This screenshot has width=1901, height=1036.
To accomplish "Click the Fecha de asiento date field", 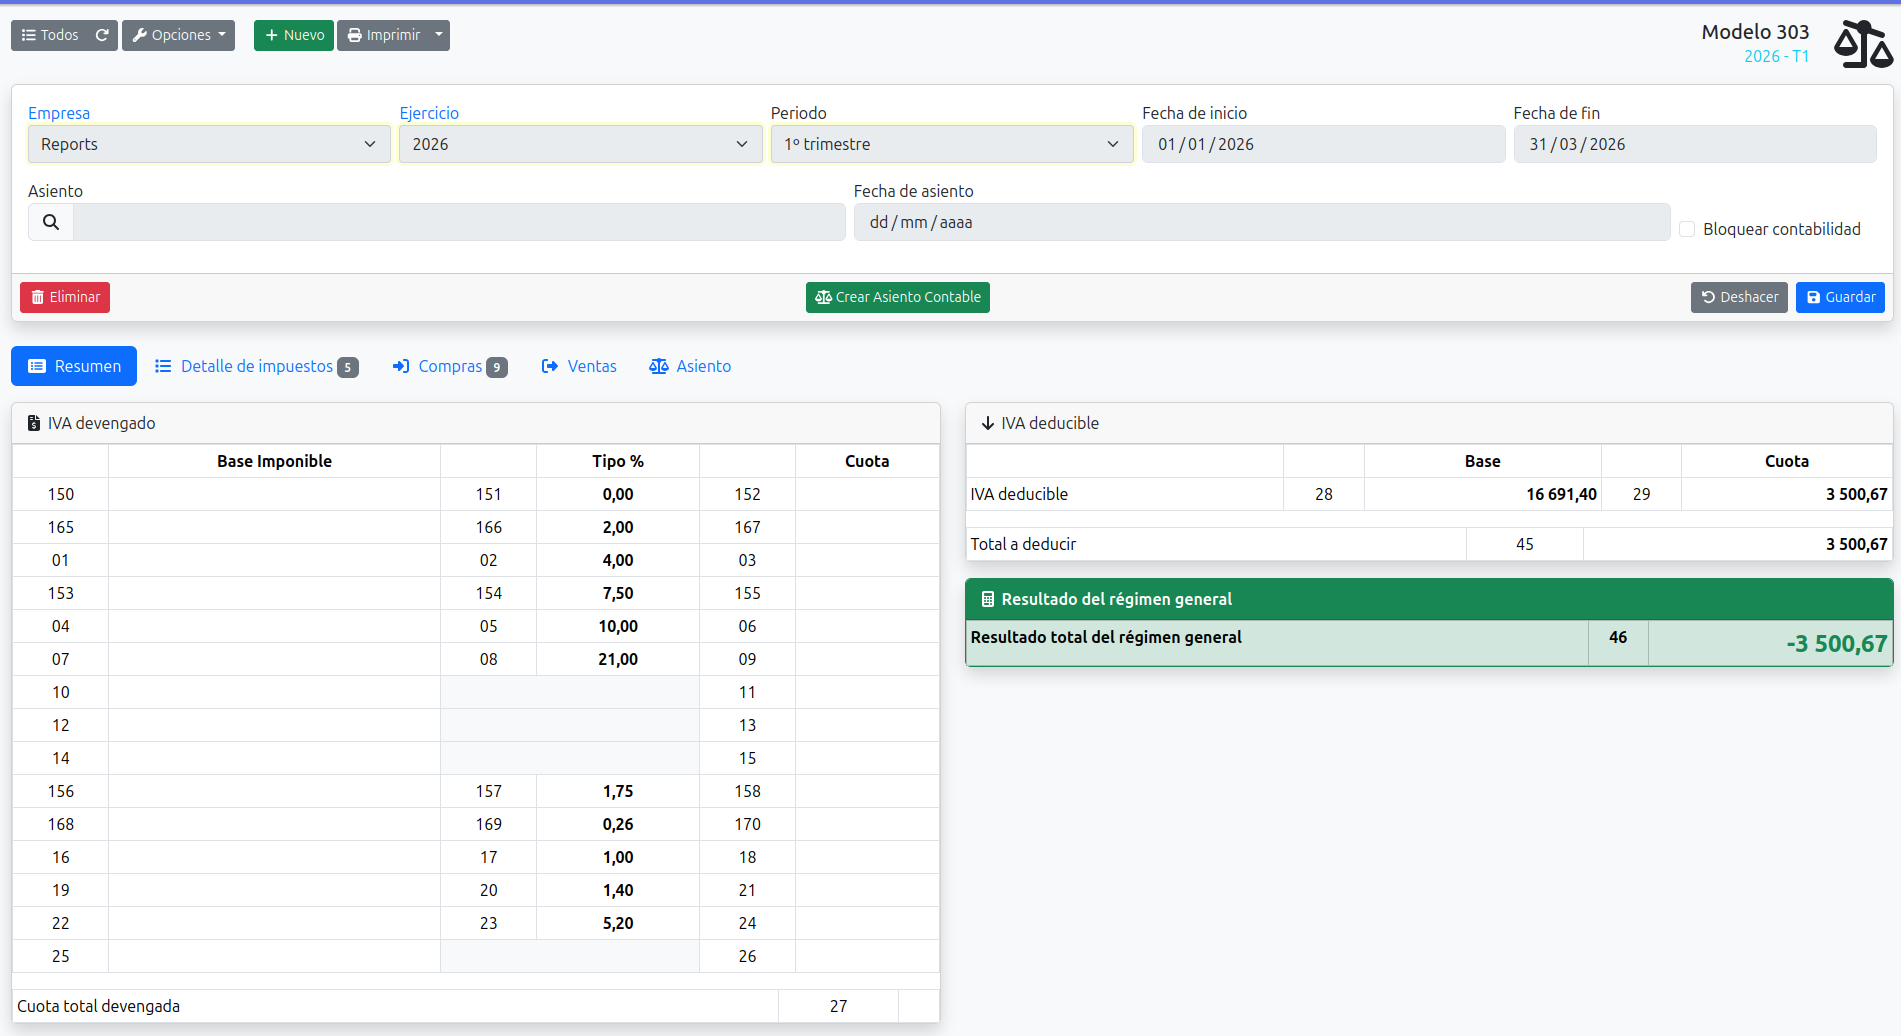I will [x=1261, y=222].
